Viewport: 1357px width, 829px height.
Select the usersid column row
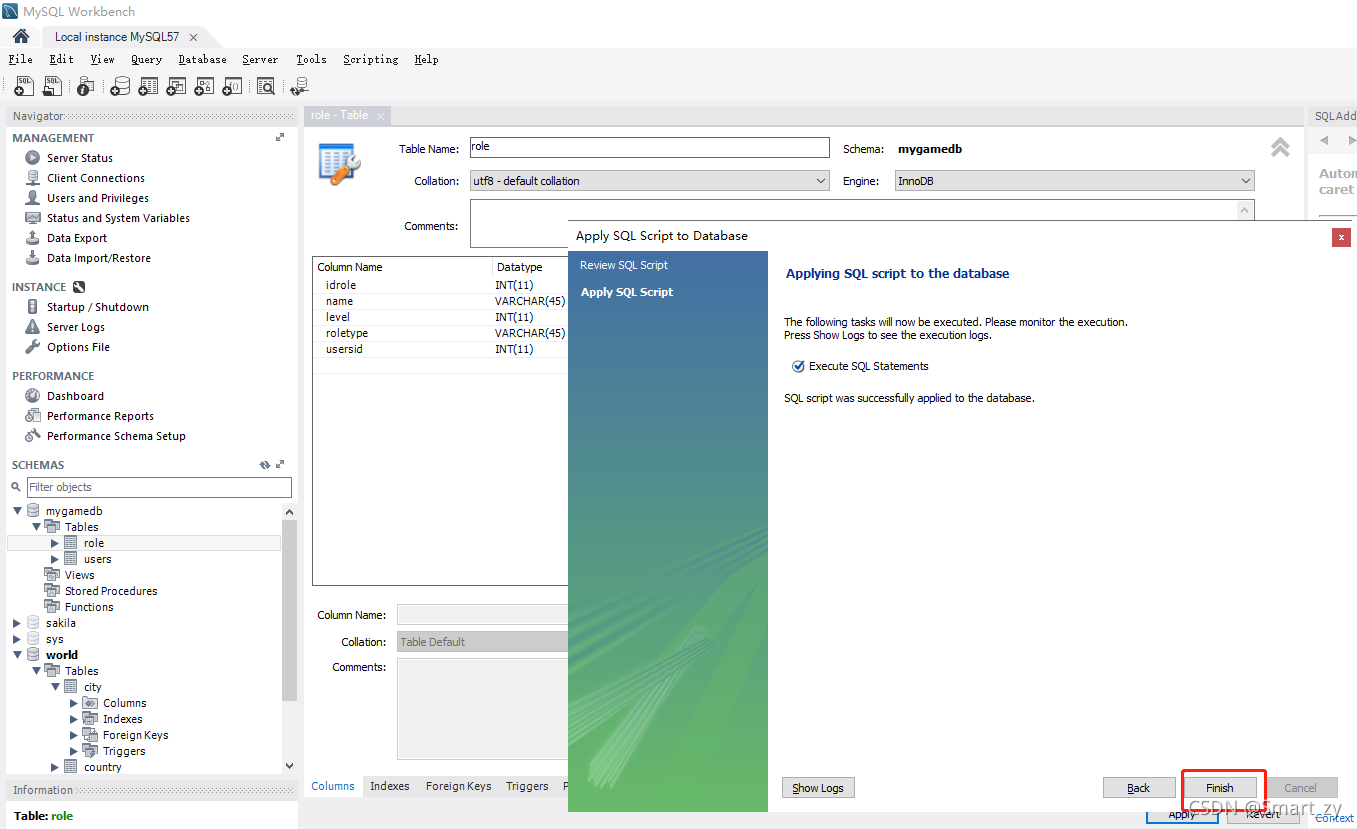coord(440,349)
